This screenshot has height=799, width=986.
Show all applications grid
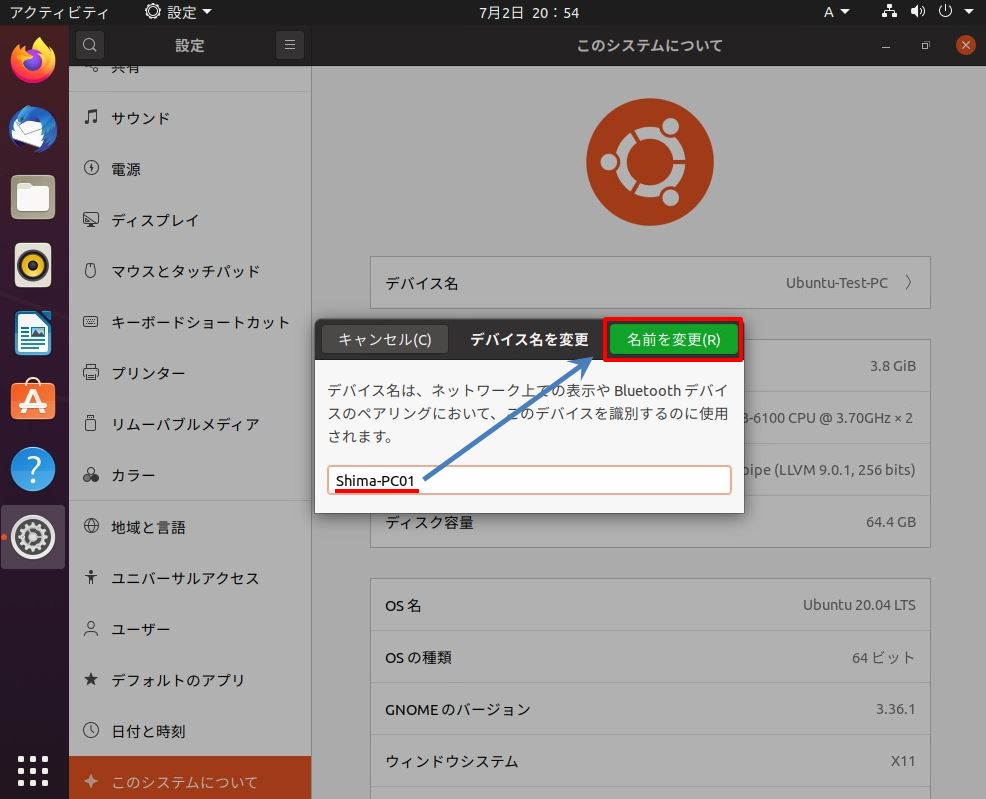pos(33,771)
